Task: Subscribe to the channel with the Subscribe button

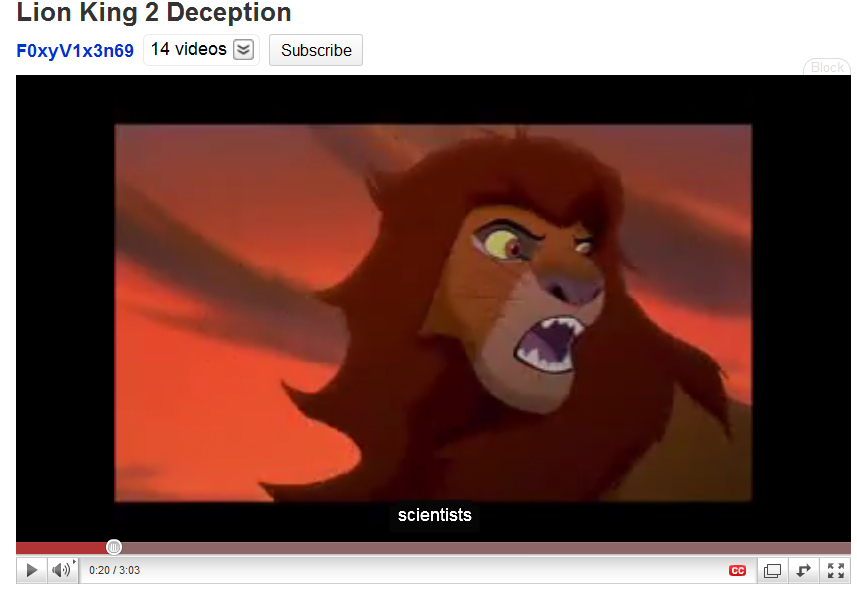Action: pyautogui.click(x=316, y=50)
